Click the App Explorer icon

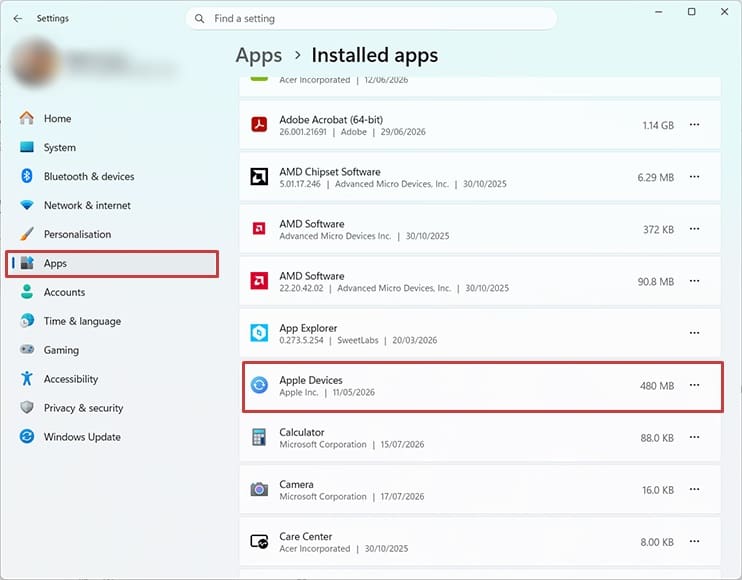(259, 333)
